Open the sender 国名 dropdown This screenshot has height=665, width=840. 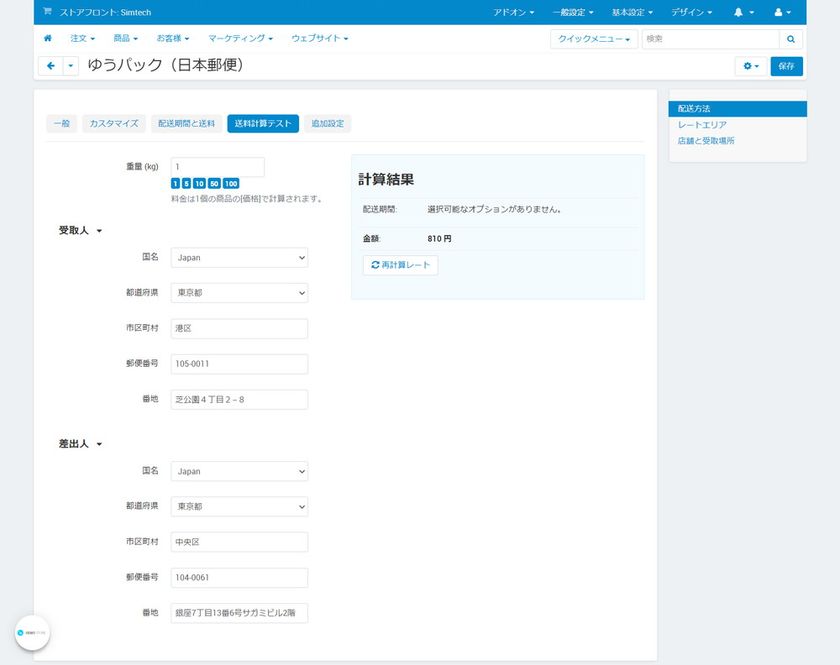coord(239,471)
